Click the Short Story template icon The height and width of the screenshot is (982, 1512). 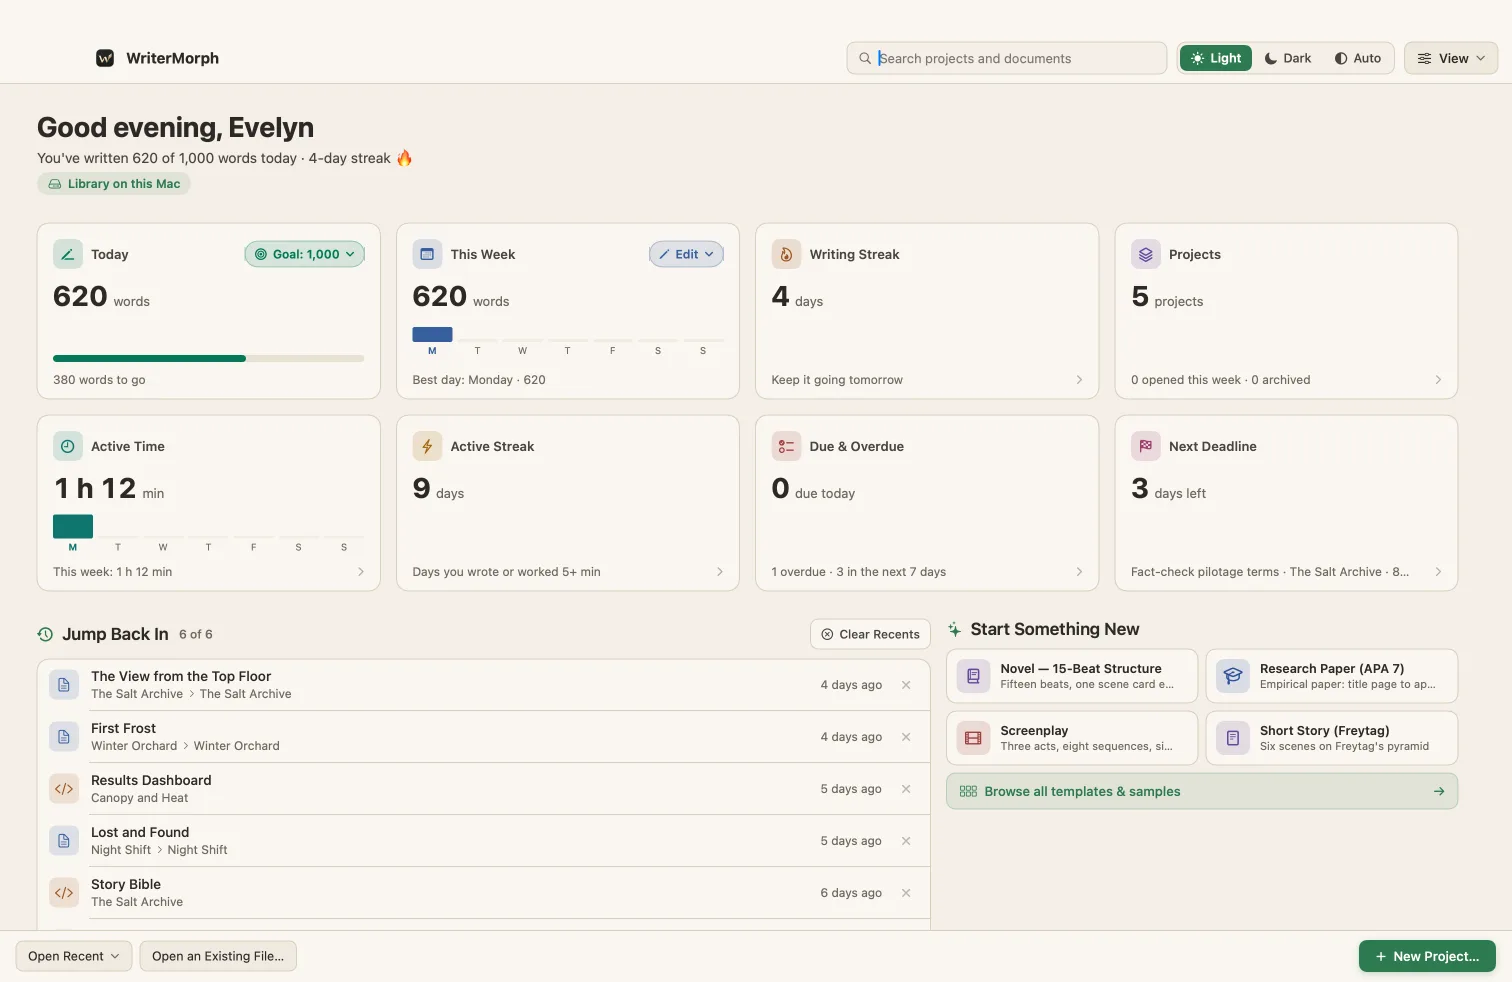(1233, 738)
